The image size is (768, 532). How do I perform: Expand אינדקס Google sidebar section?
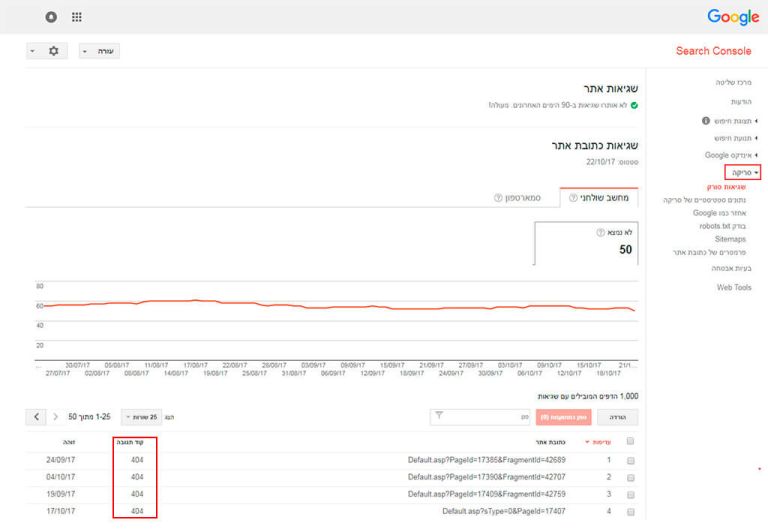732,155
